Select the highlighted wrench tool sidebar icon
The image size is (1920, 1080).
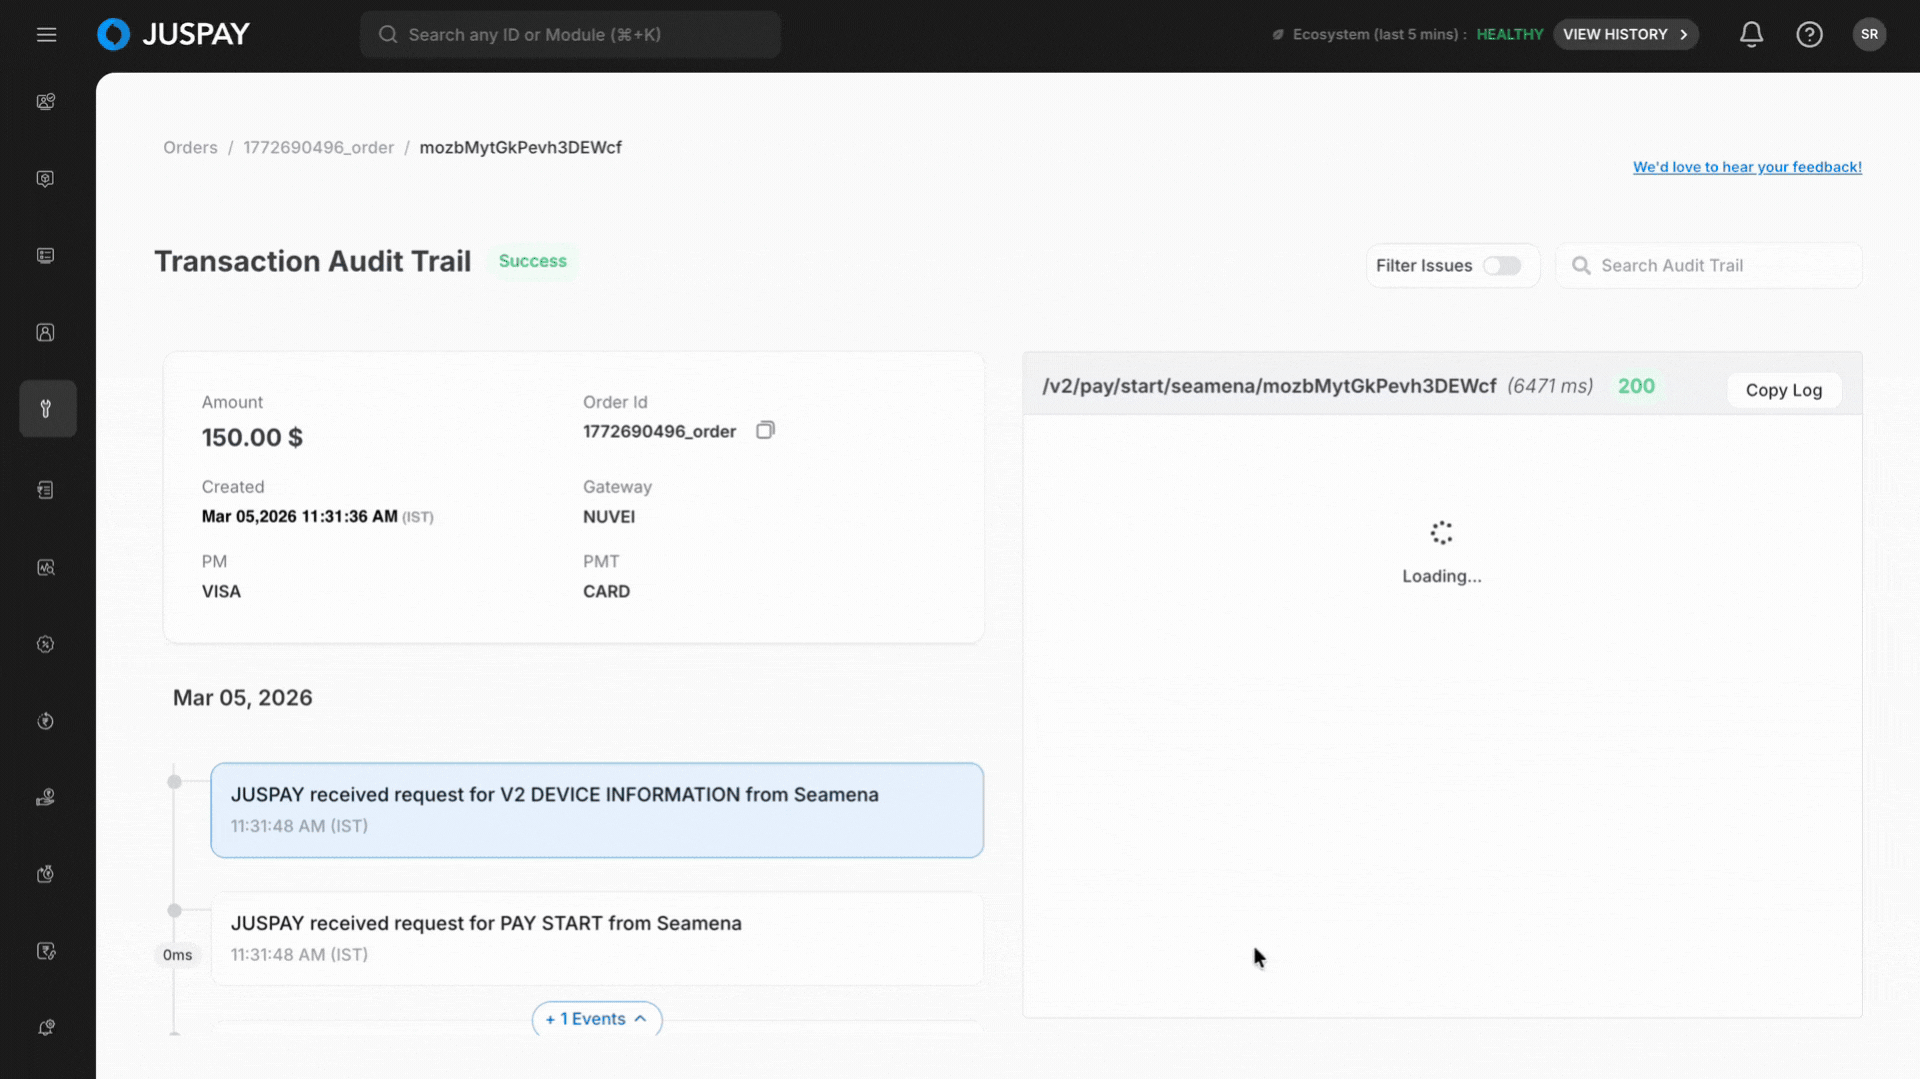tap(47, 408)
